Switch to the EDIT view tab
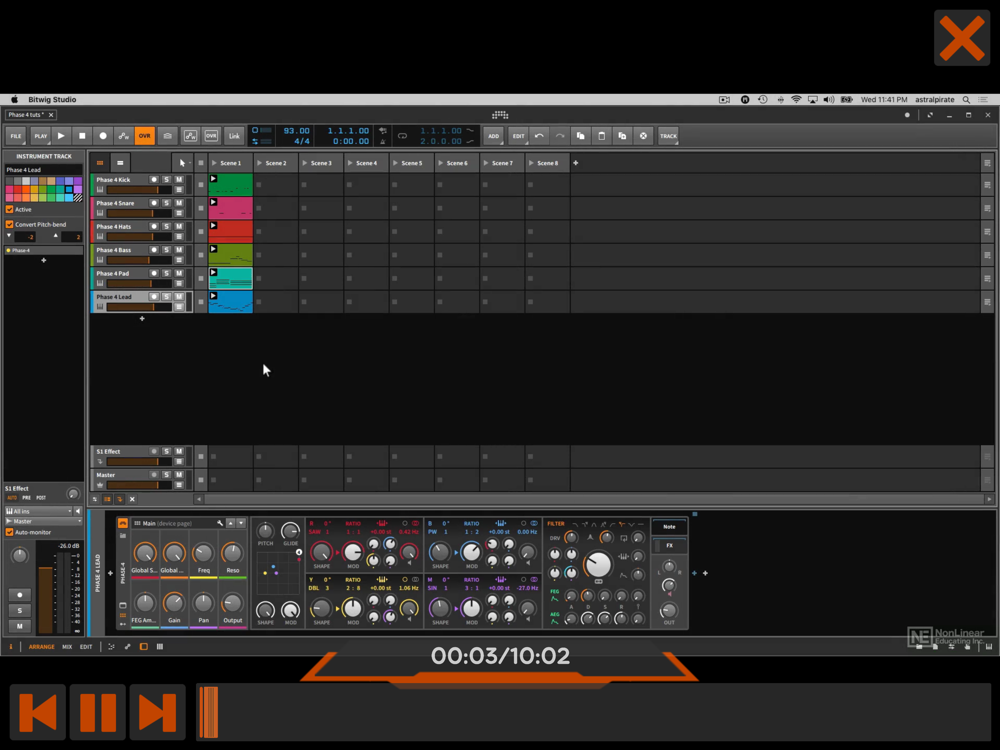The image size is (1000, 750). pos(86,647)
